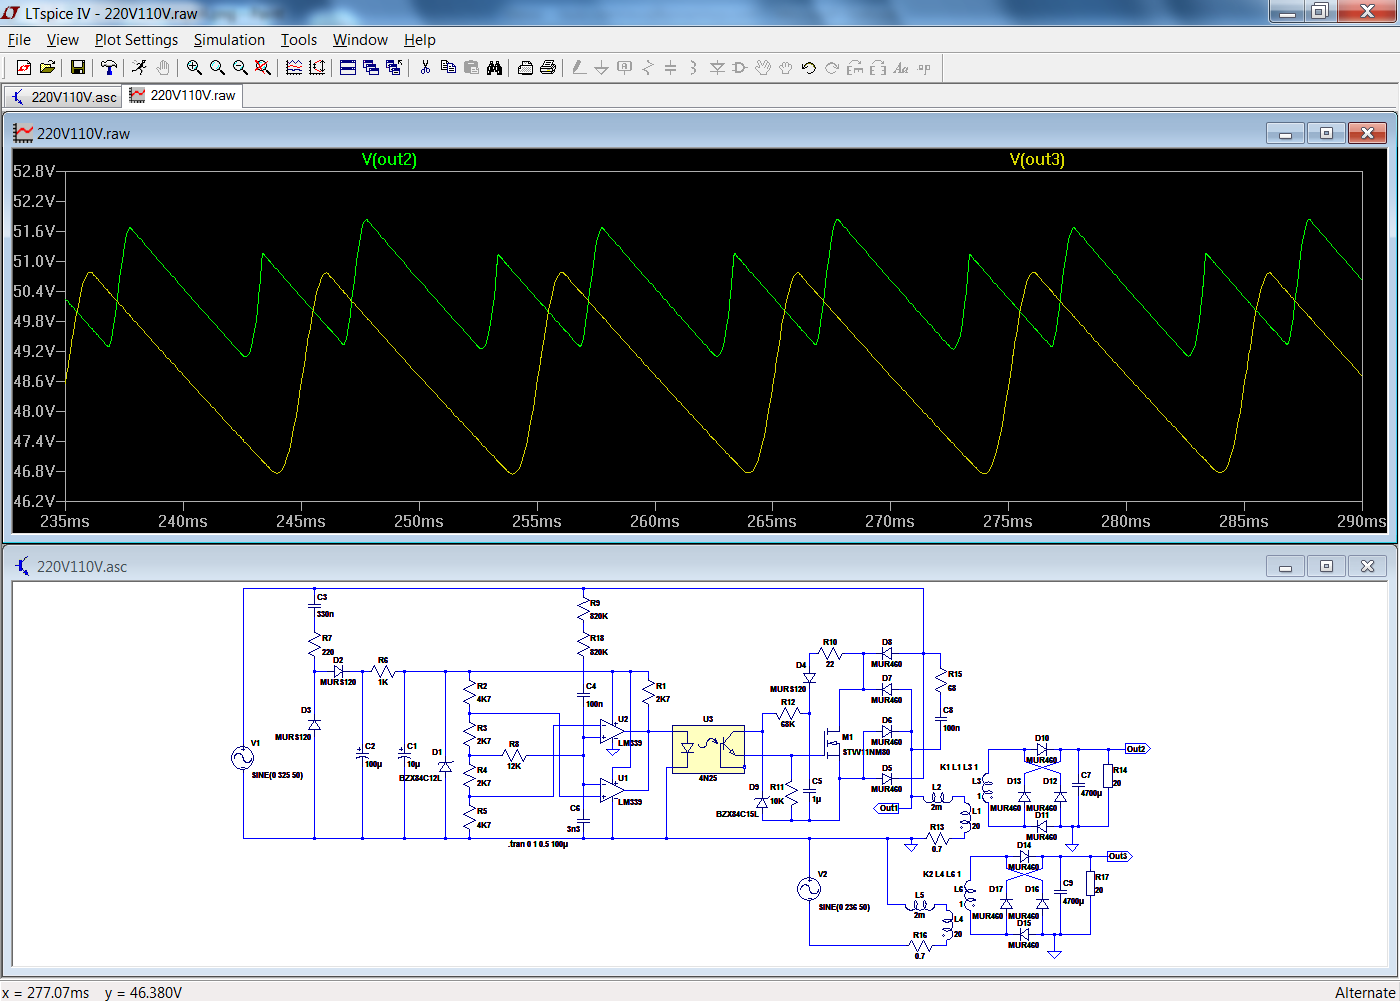Select the SPICE directive .op tool
The height and width of the screenshot is (1002, 1400).
924,68
